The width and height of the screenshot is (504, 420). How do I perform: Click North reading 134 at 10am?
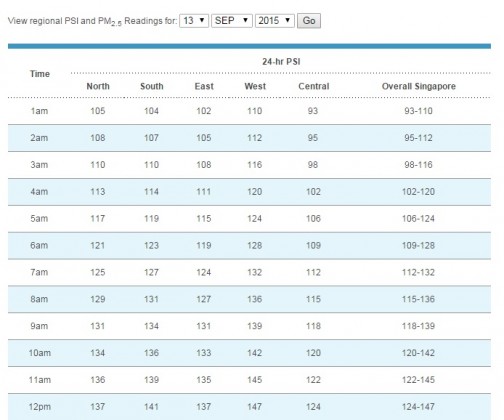tap(98, 353)
